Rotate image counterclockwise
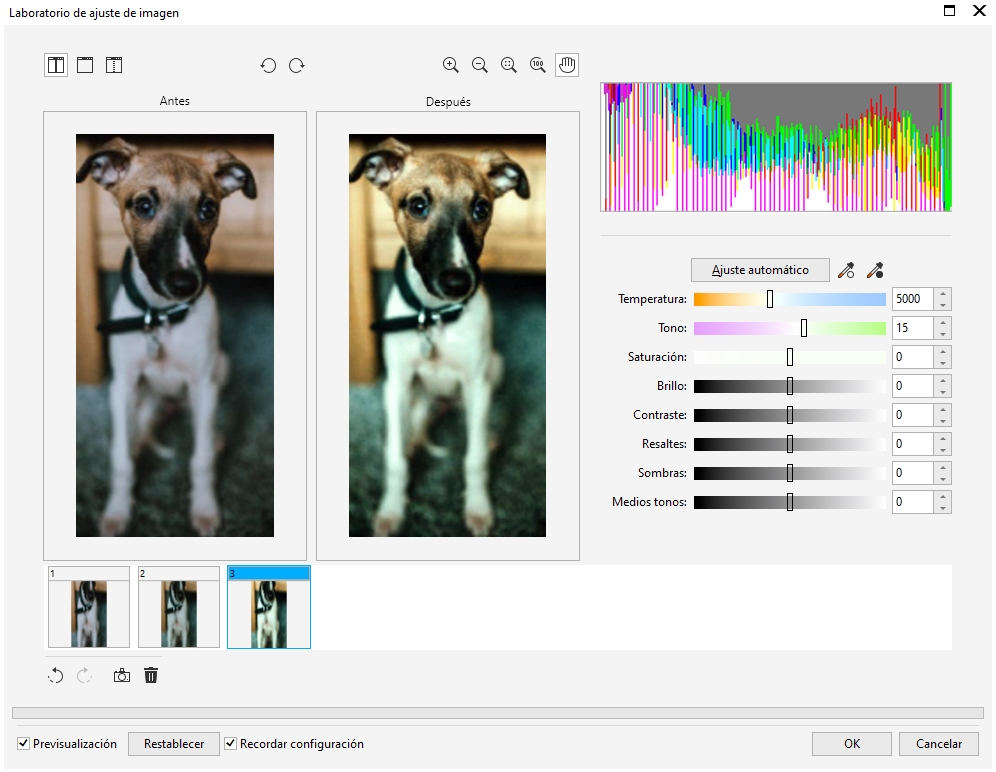Image resolution: width=996 pixels, height=772 pixels. tap(268, 66)
